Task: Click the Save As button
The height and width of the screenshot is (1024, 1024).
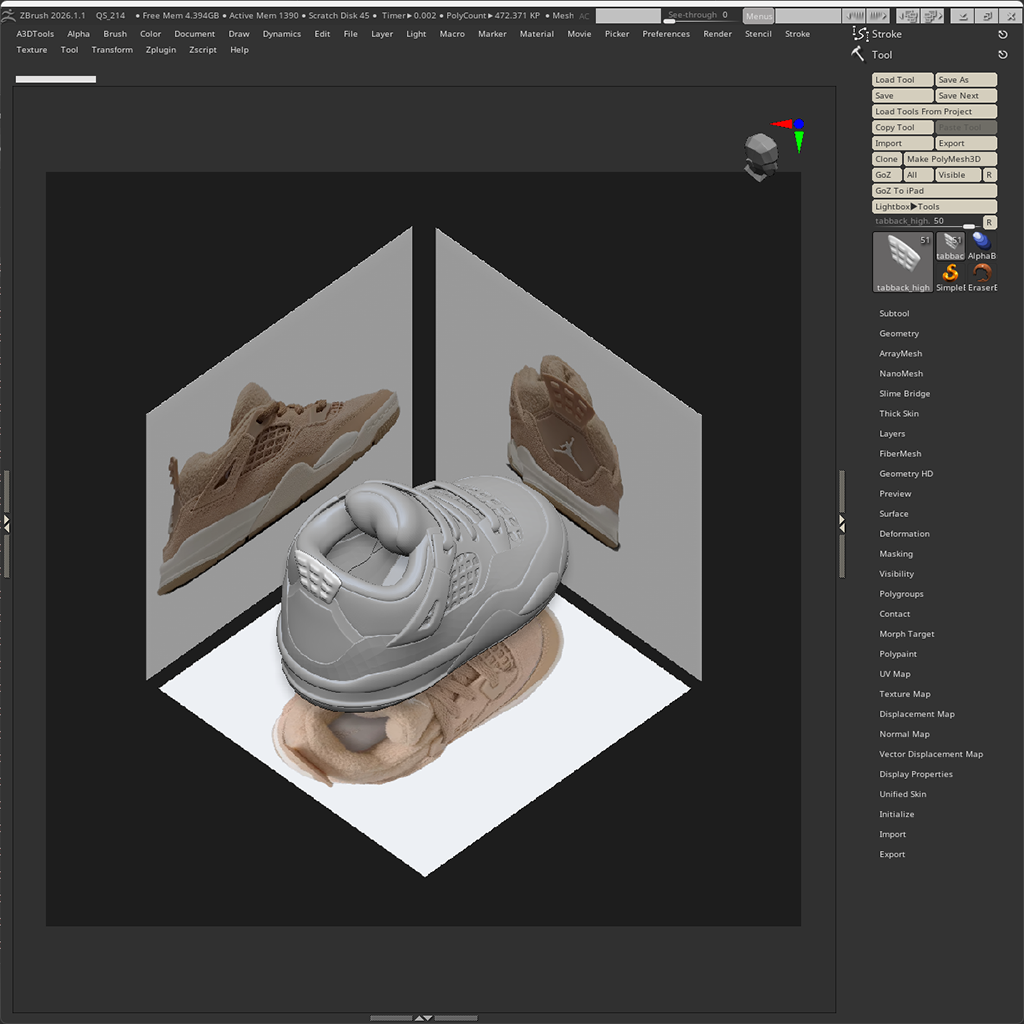Action: pyautogui.click(x=966, y=80)
